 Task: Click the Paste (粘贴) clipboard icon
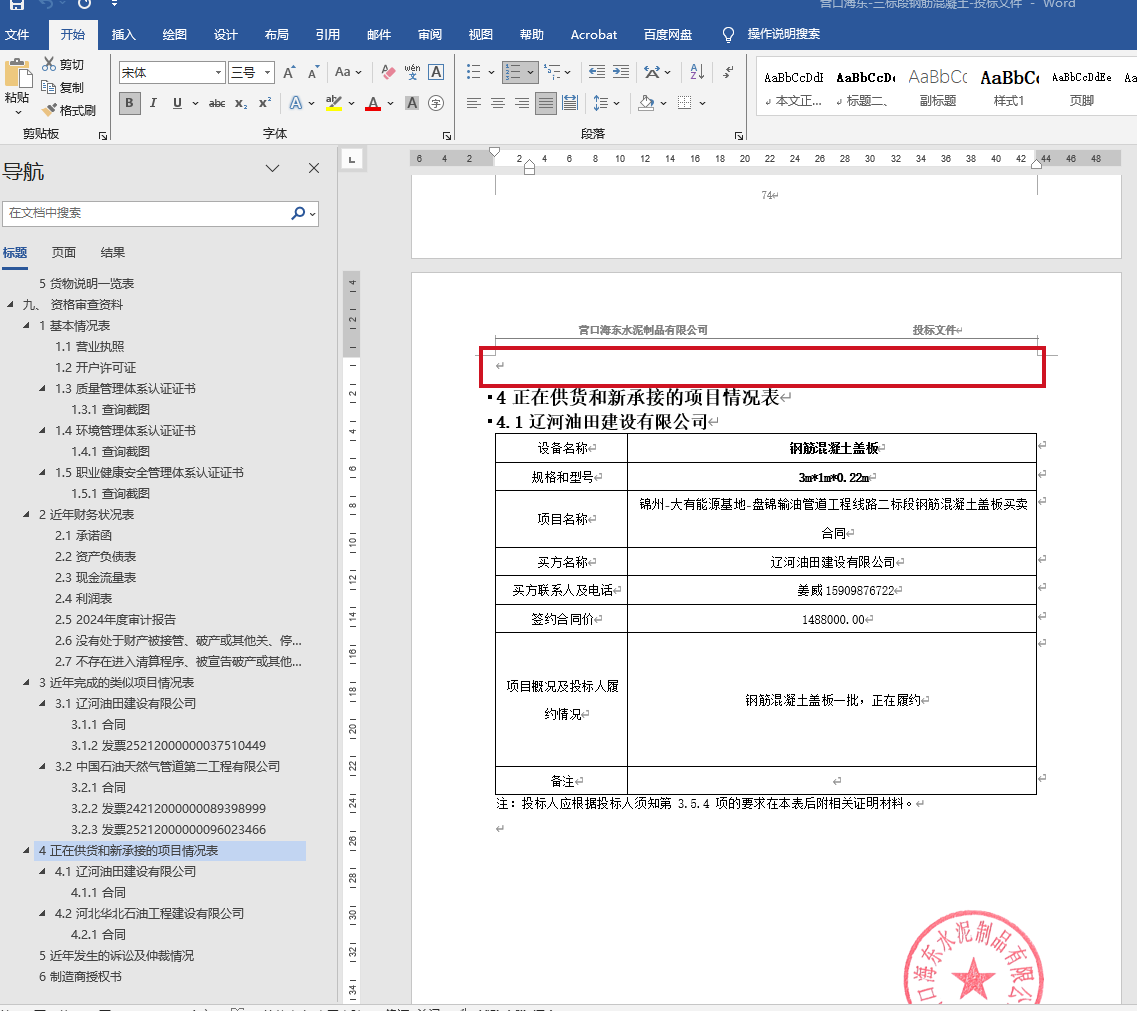tap(17, 73)
